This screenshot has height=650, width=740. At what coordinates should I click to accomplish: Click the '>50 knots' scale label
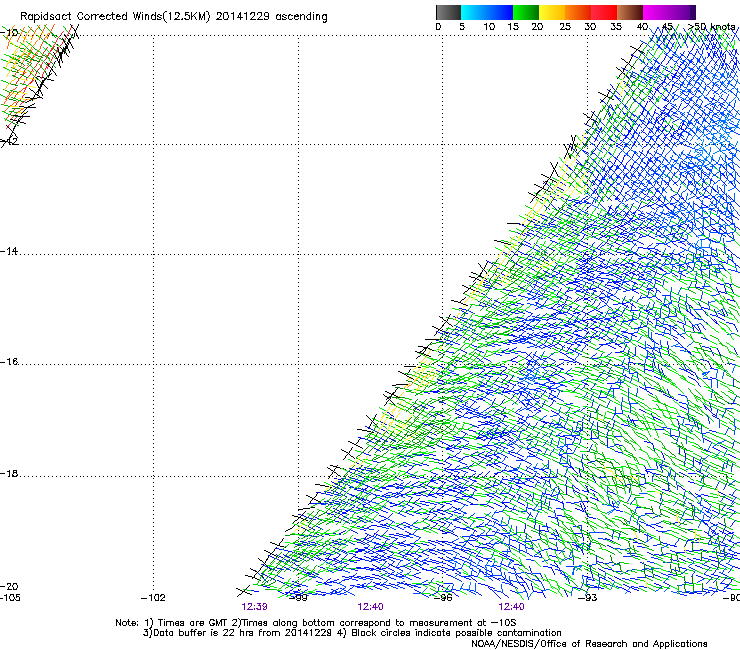click(x=712, y=27)
